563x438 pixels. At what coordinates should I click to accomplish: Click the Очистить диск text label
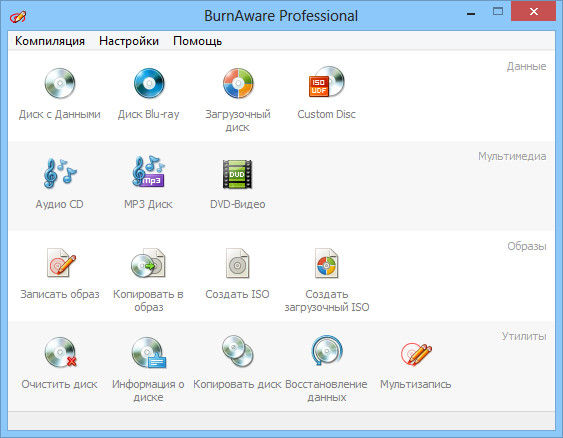tap(60, 384)
